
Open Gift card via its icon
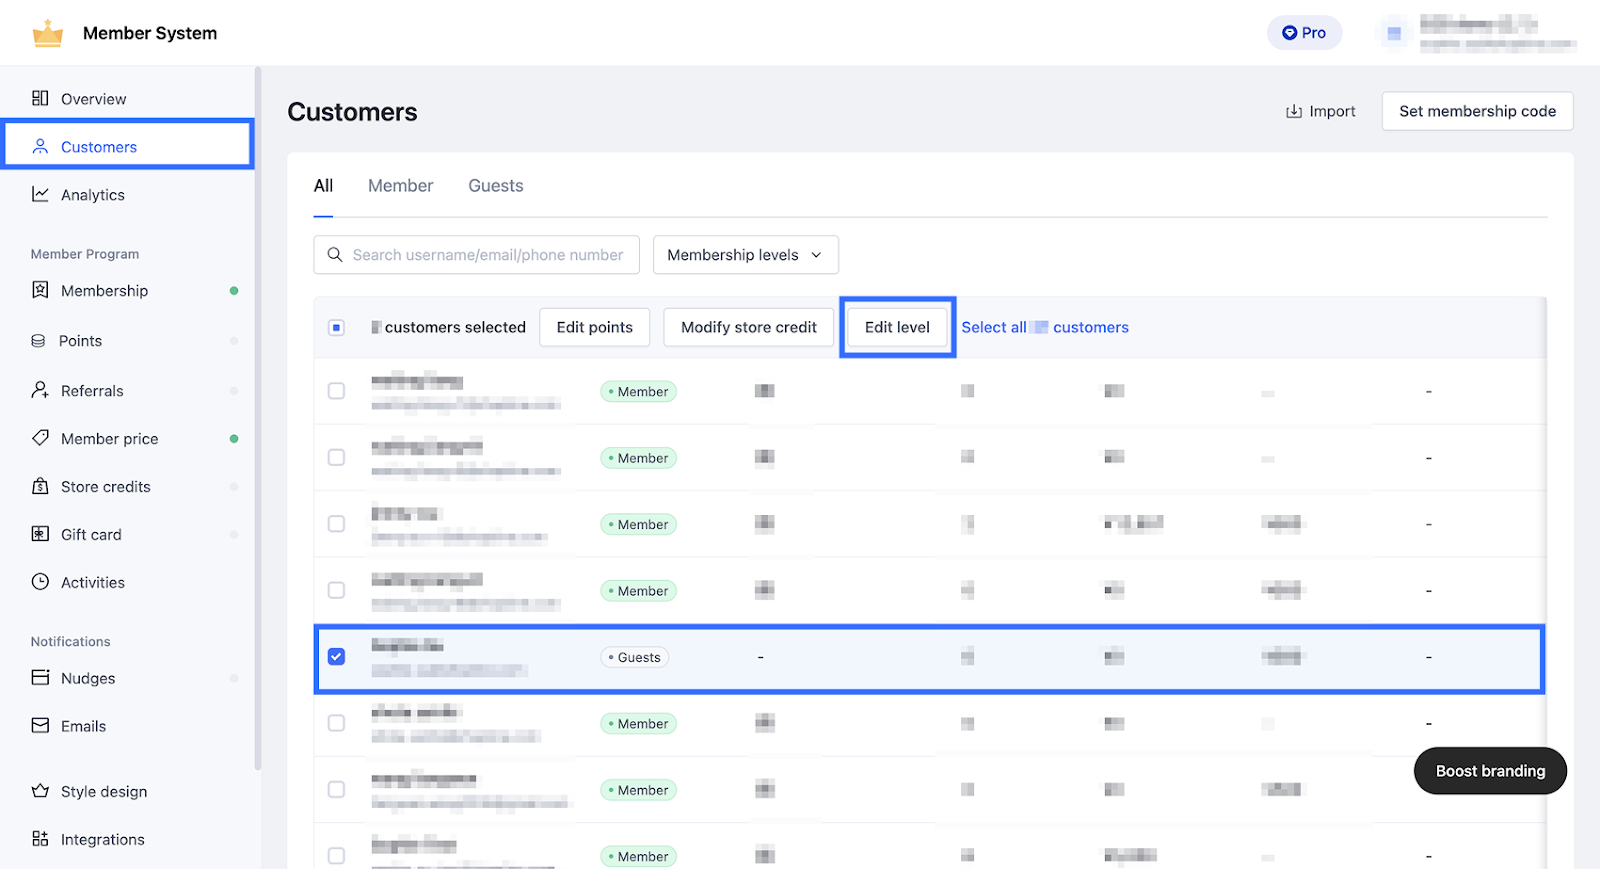[40, 534]
